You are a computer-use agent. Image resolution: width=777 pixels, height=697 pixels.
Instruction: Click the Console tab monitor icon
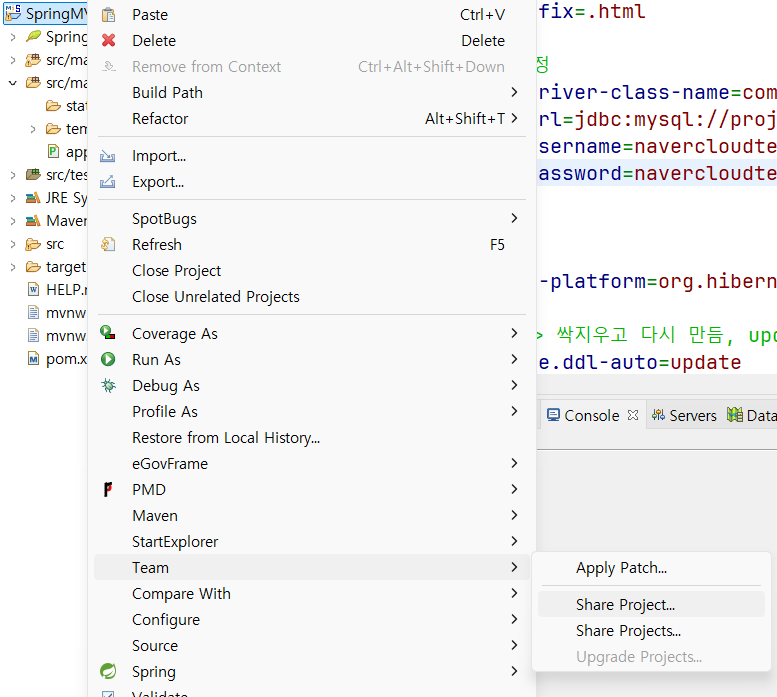(553, 415)
